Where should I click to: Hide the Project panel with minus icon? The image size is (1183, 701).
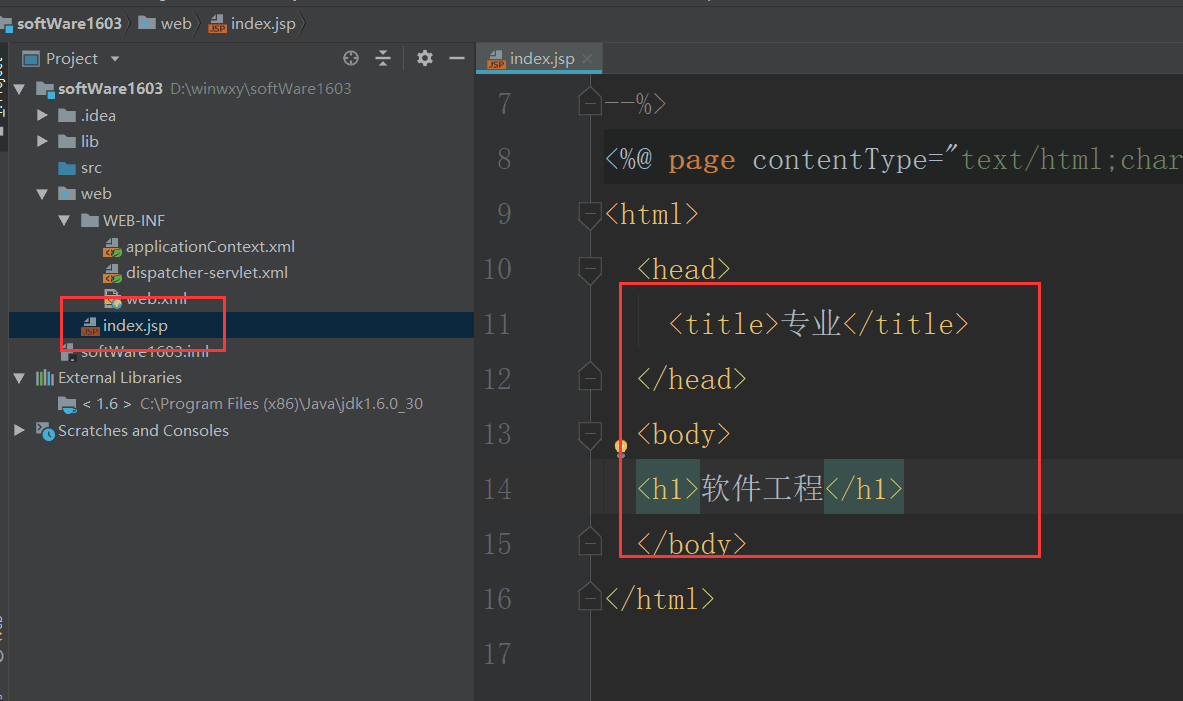[x=456, y=58]
